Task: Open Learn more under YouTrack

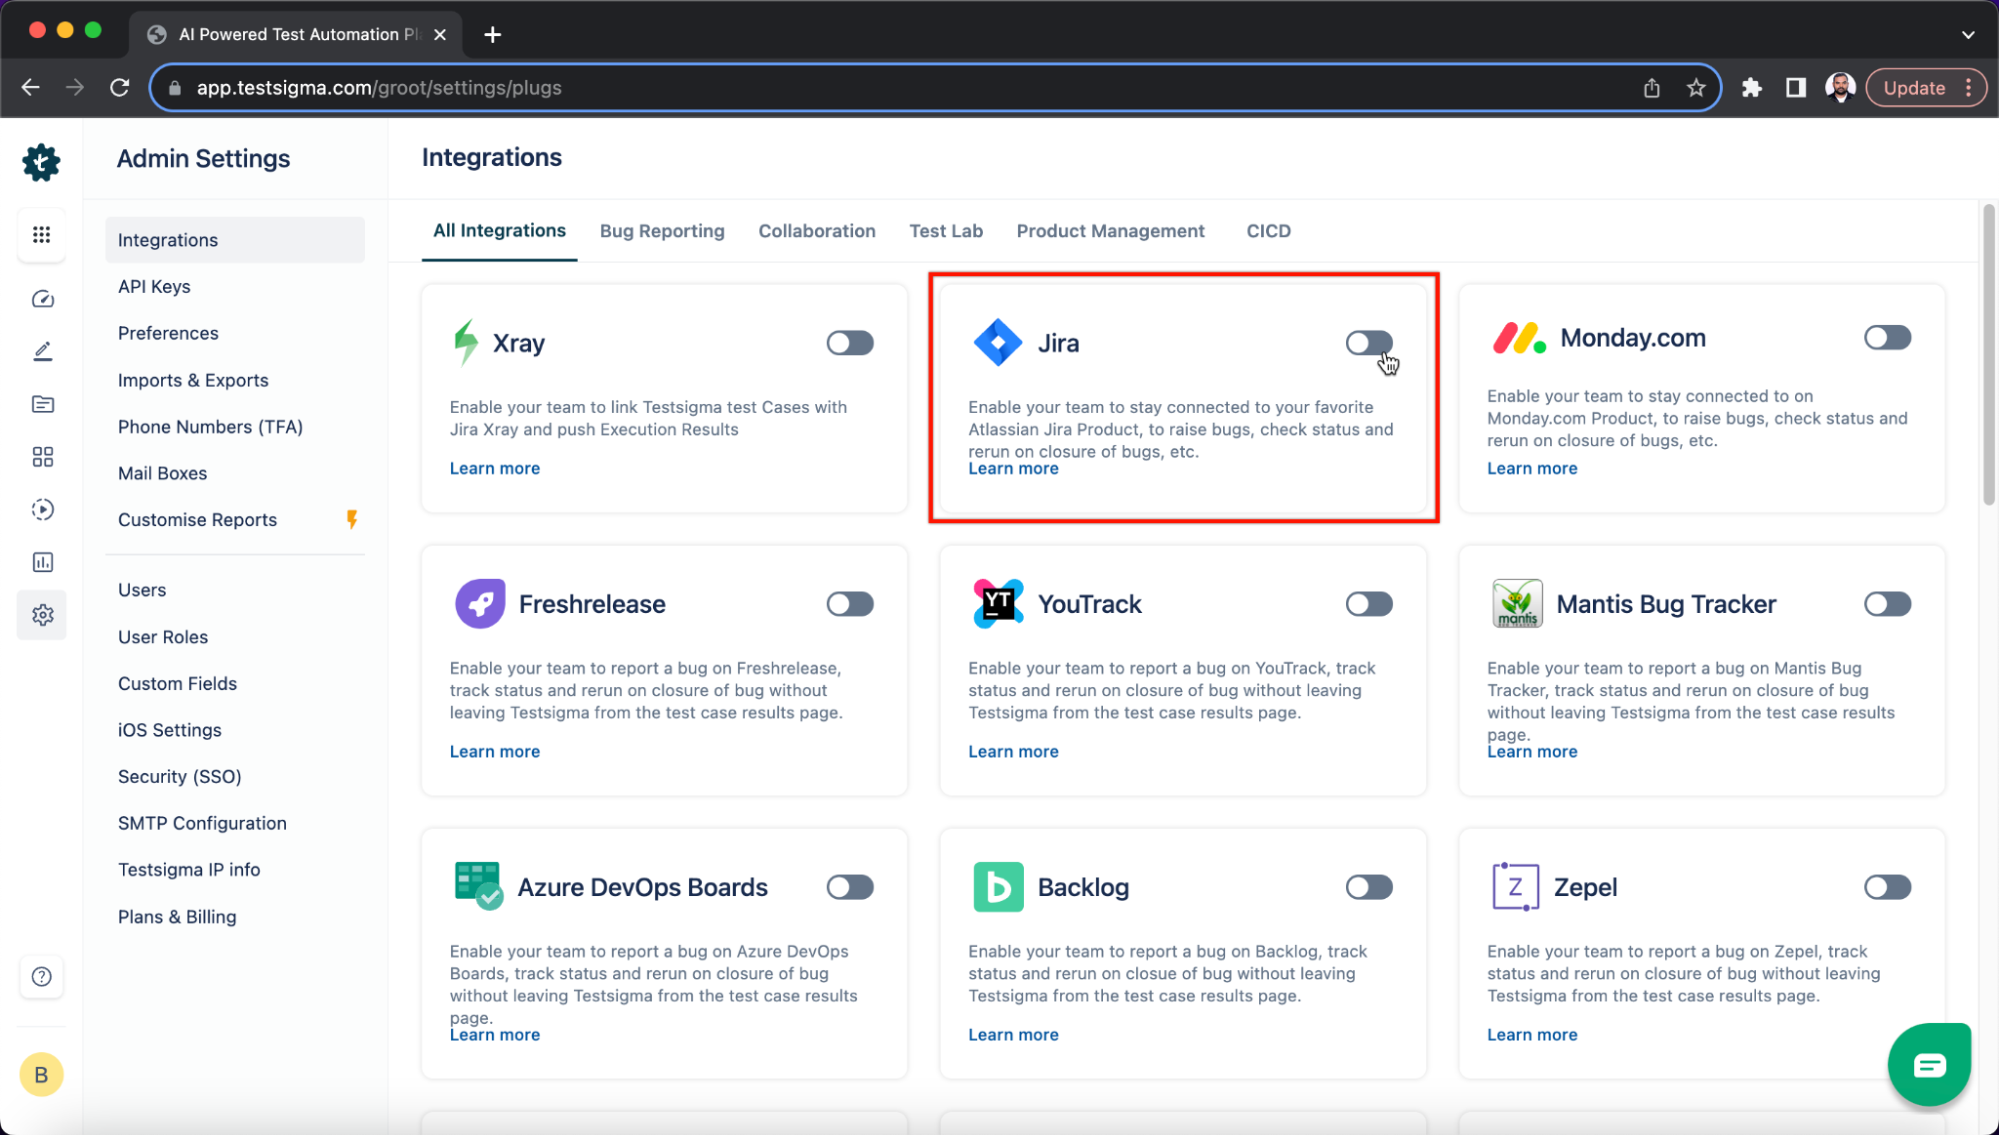Action: 1013,751
